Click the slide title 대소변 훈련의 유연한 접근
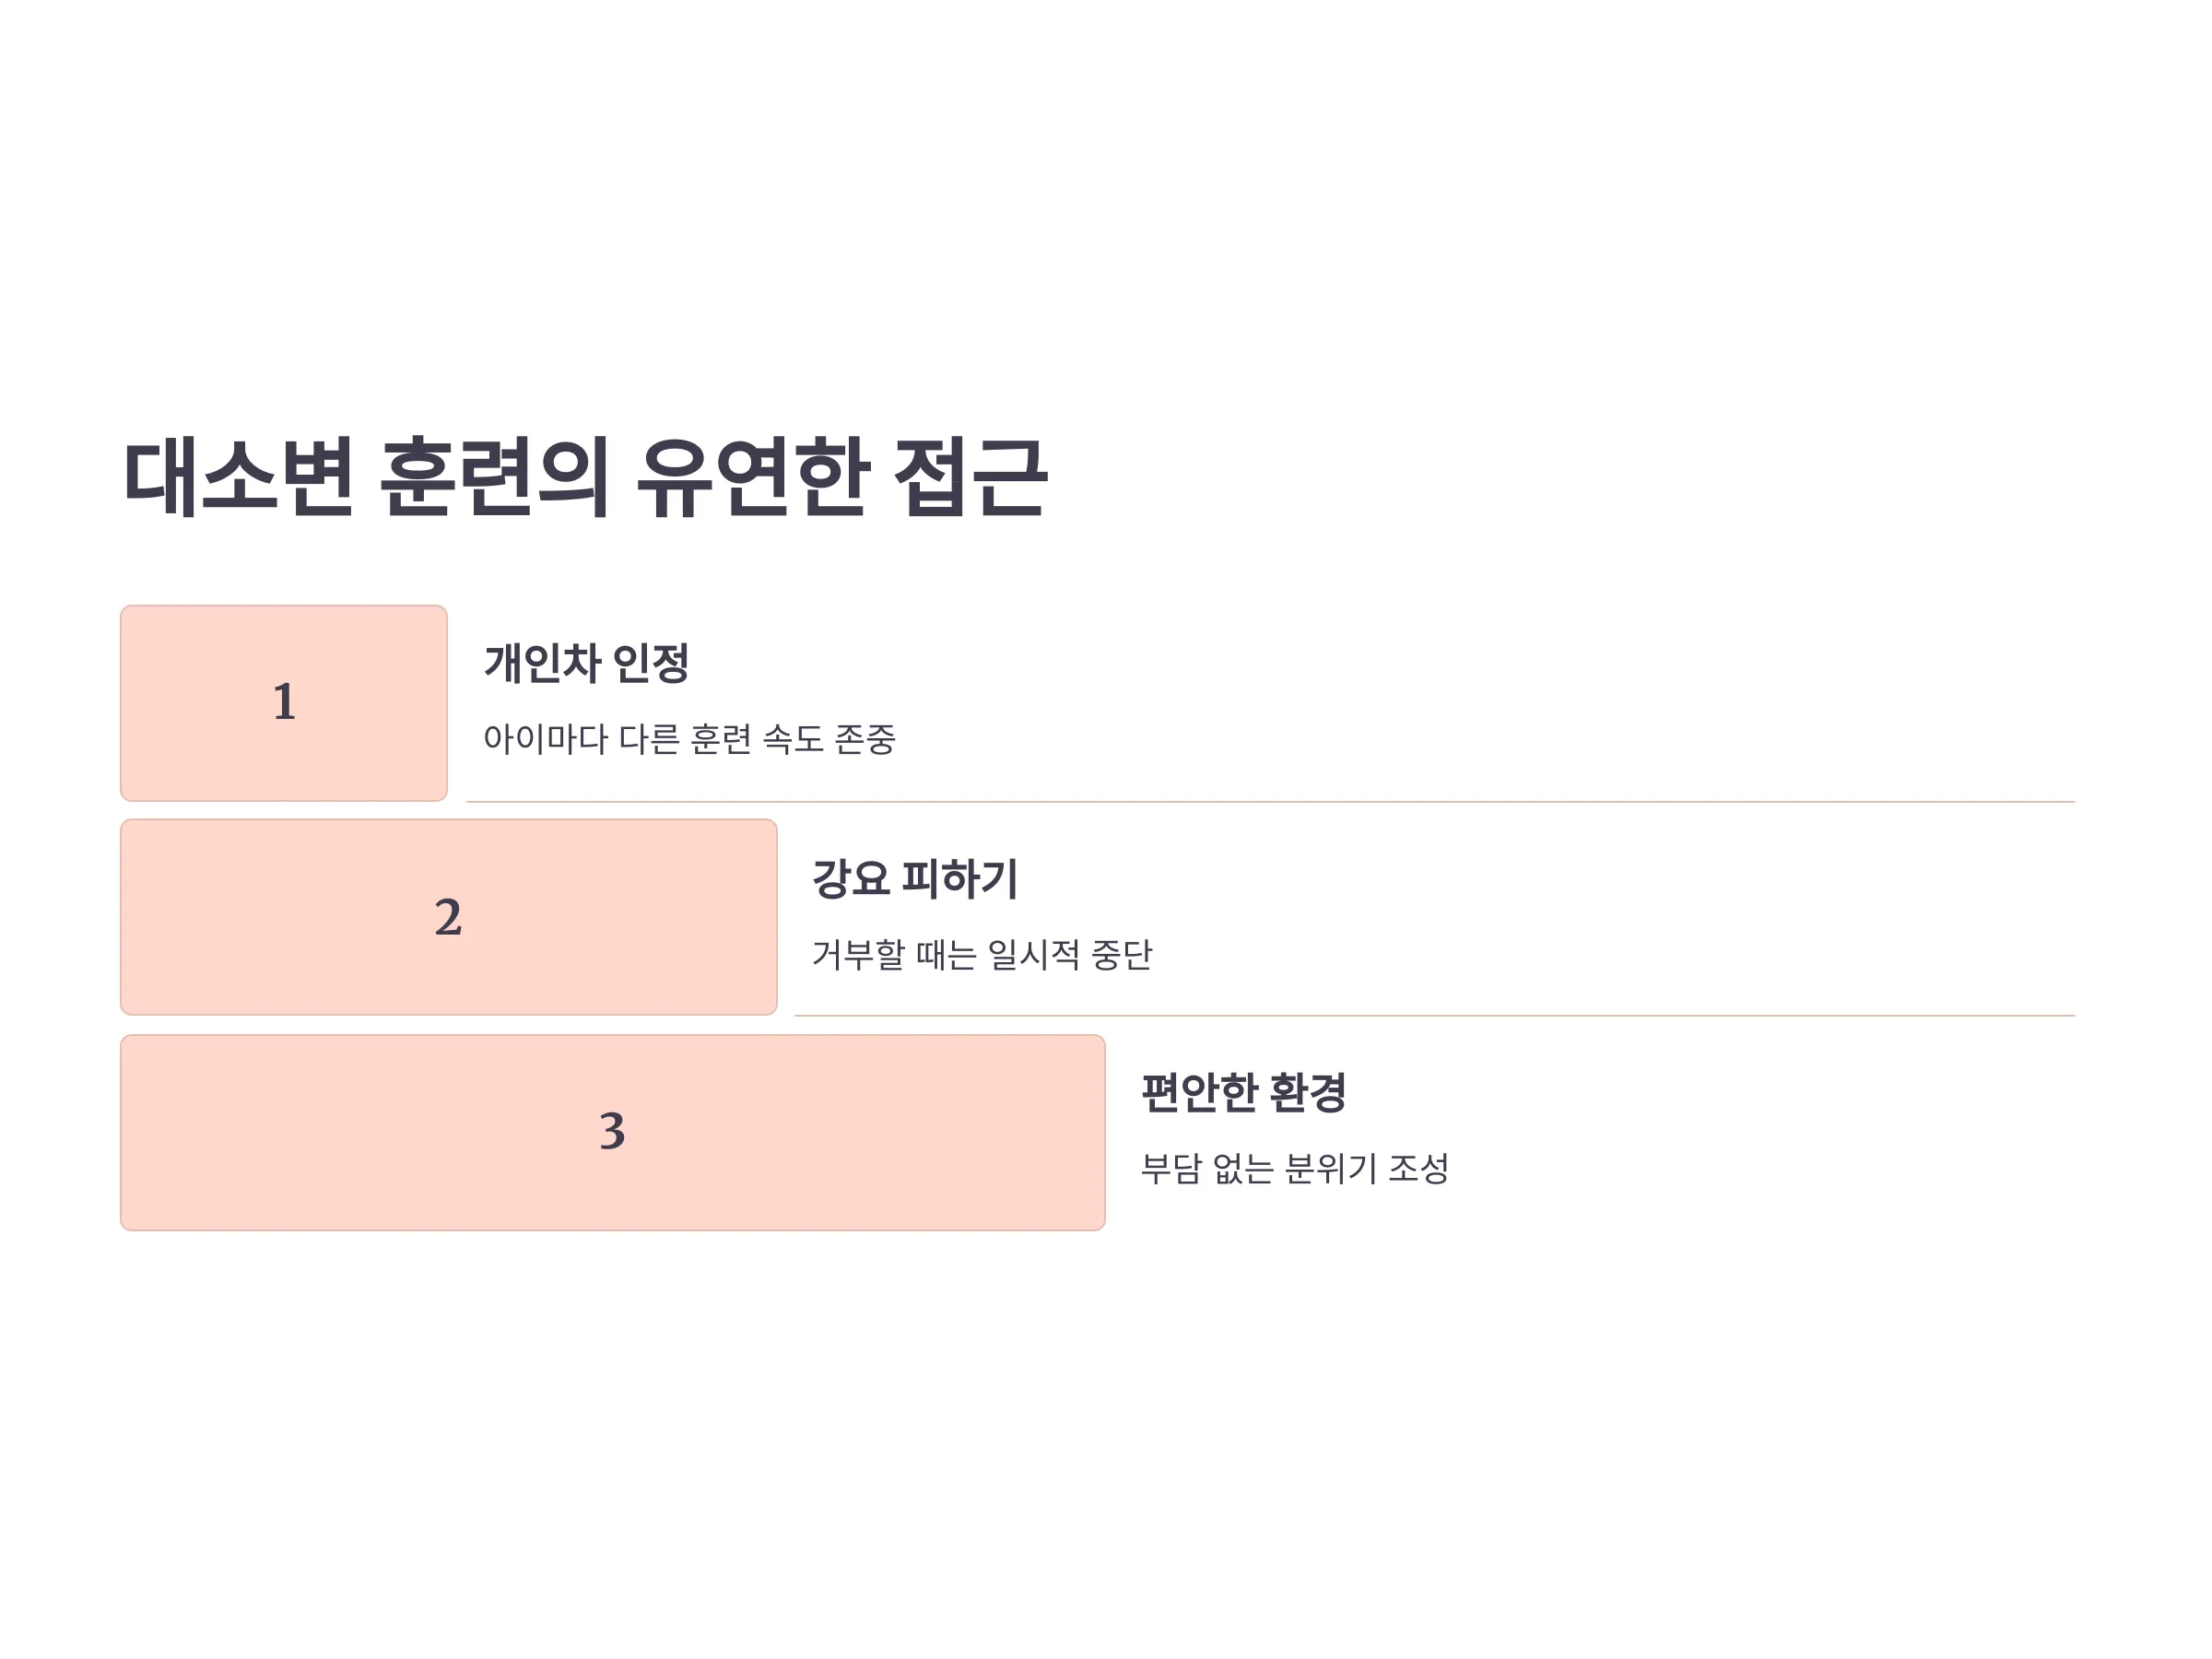The width and height of the screenshot is (2212, 1659). click(x=585, y=478)
